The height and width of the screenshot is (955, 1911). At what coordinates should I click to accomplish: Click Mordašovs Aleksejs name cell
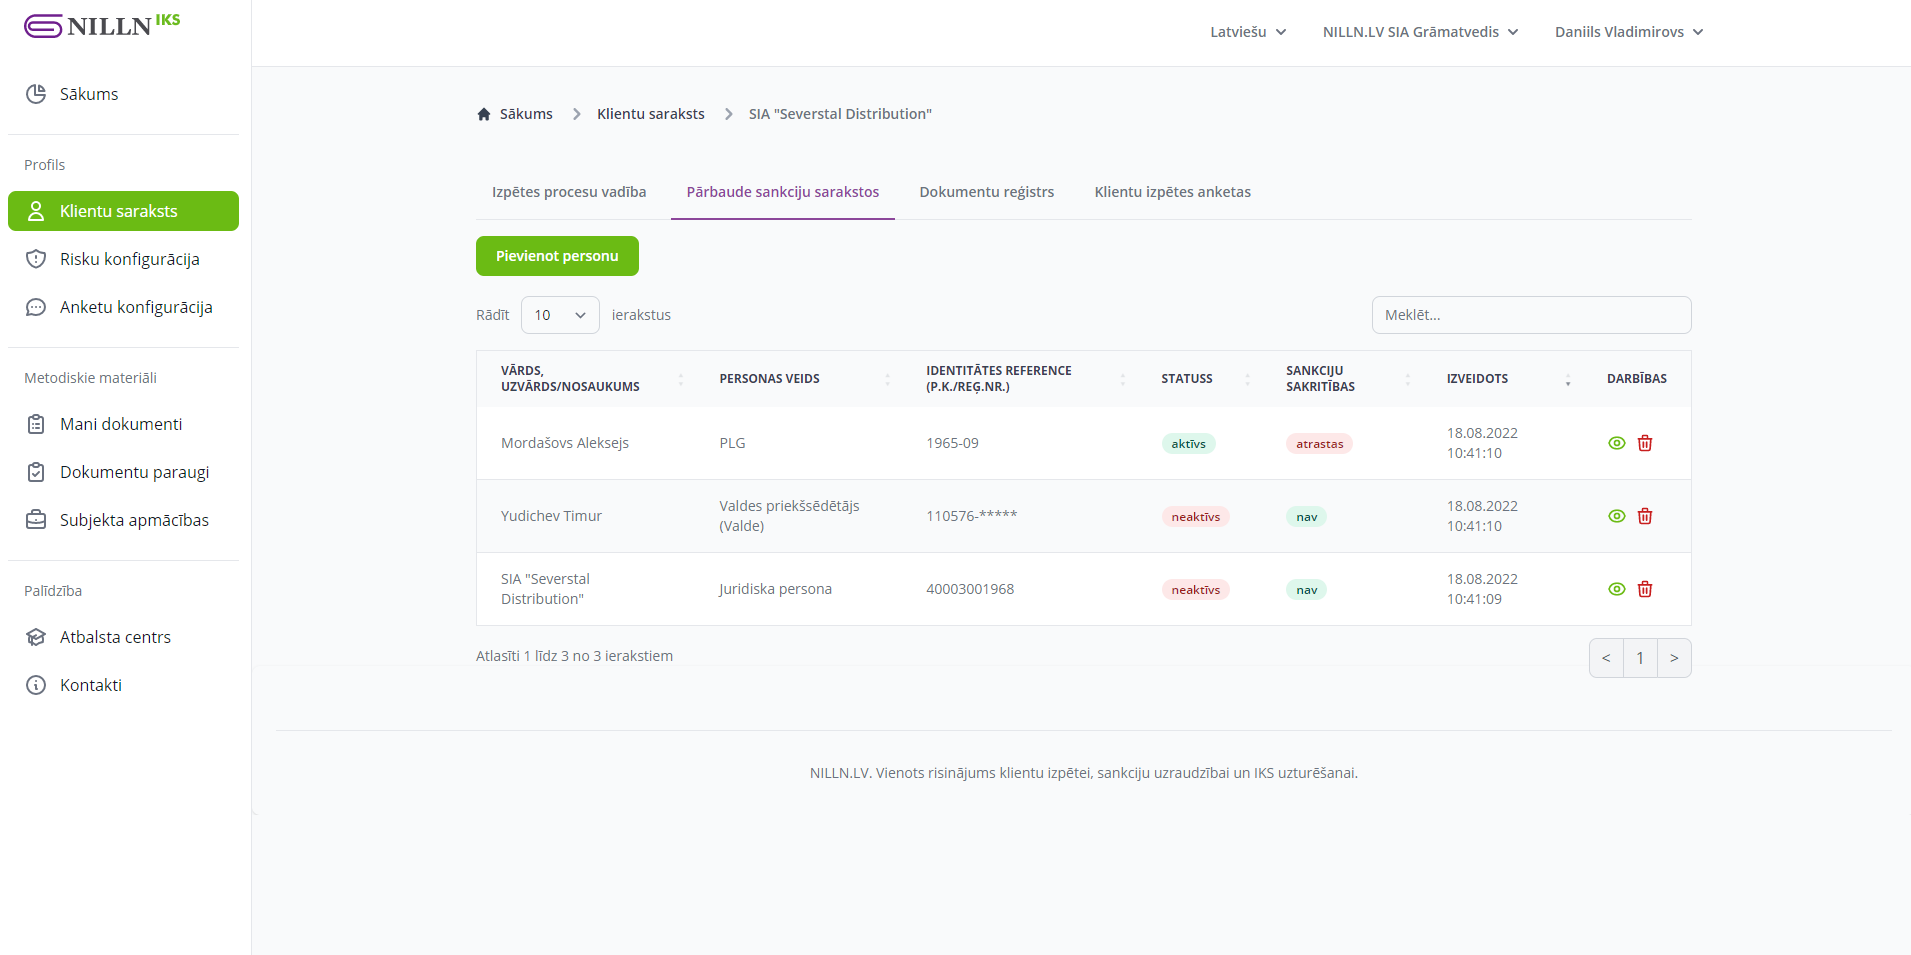[x=565, y=443]
